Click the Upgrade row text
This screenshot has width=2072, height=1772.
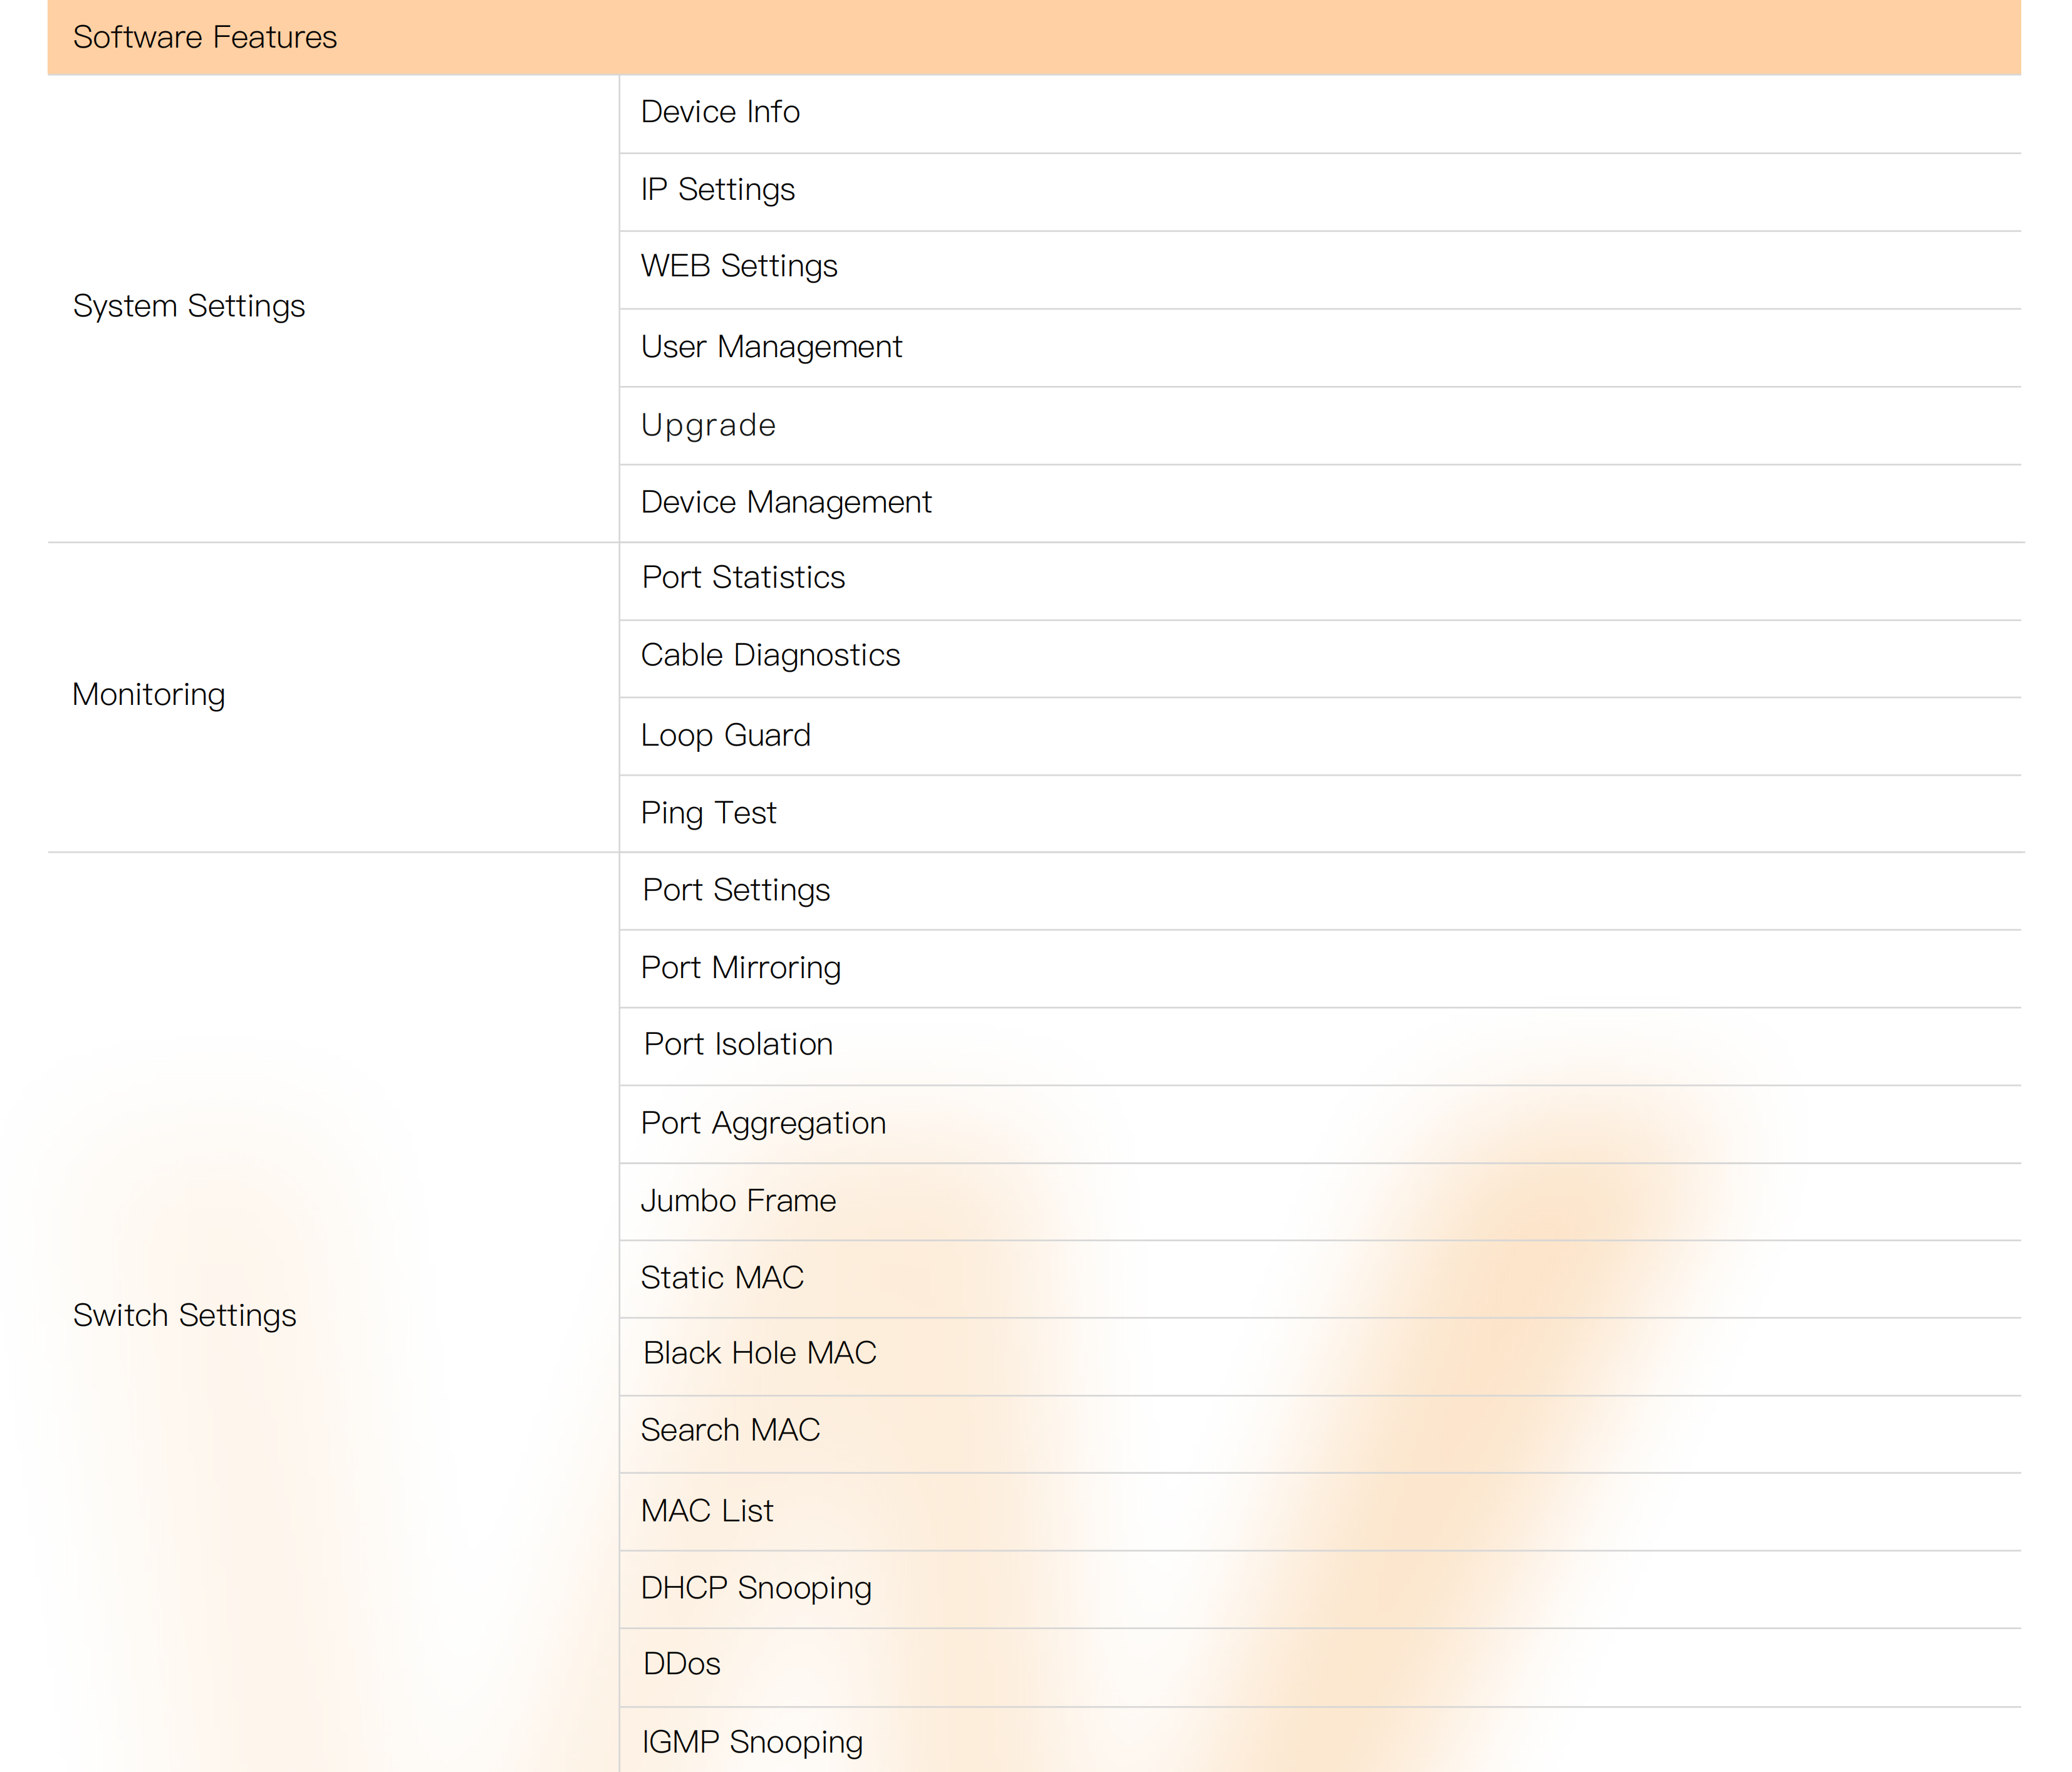tap(708, 425)
